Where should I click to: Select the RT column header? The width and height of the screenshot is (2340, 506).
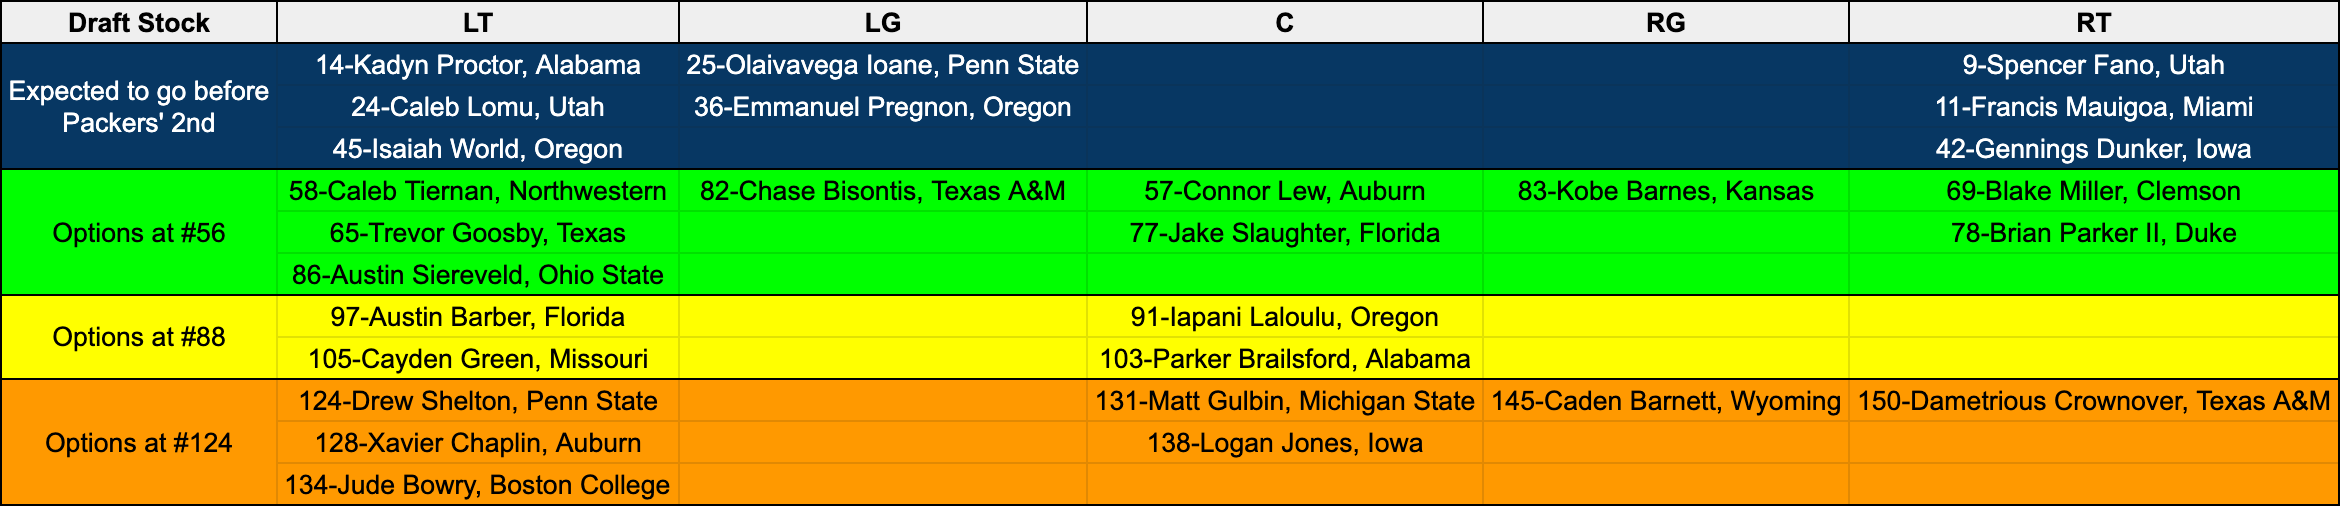(2093, 23)
